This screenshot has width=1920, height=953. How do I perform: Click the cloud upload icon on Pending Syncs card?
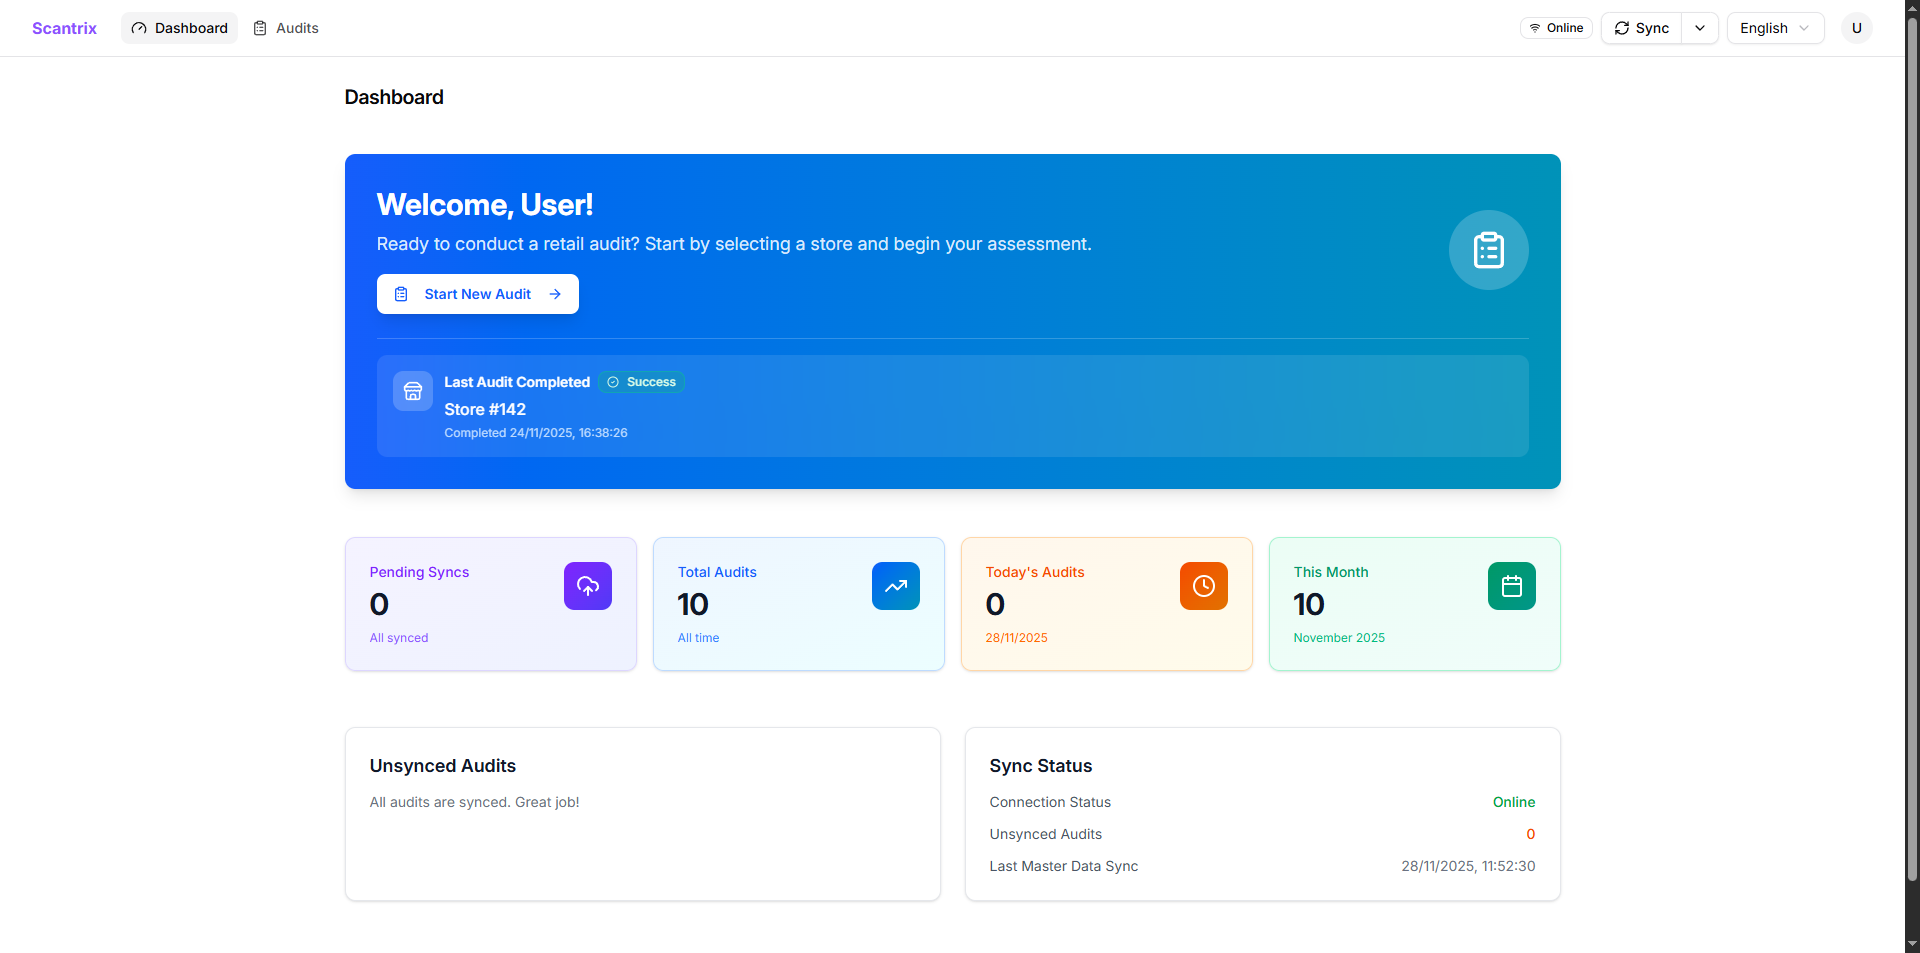[587, 586]
